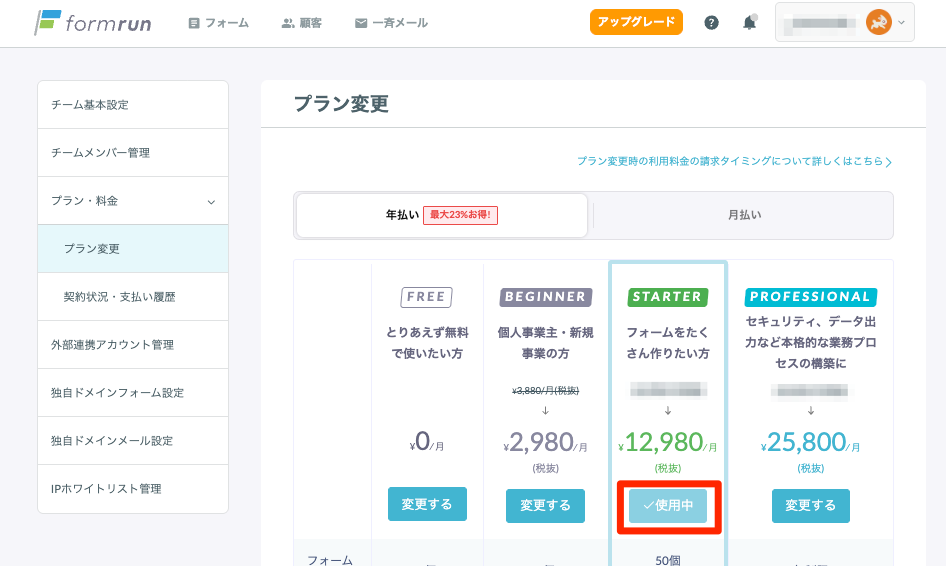Open notifications bell icon
946x566 pixels.
[749, 22]
